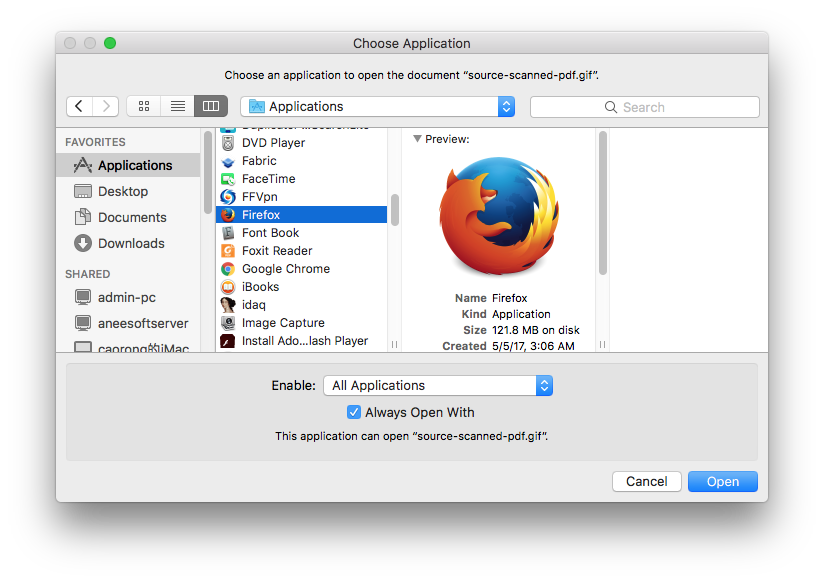Select admin-pc label under Shared
This screenshot has height=582, width=824.
[x=127, y=298]
